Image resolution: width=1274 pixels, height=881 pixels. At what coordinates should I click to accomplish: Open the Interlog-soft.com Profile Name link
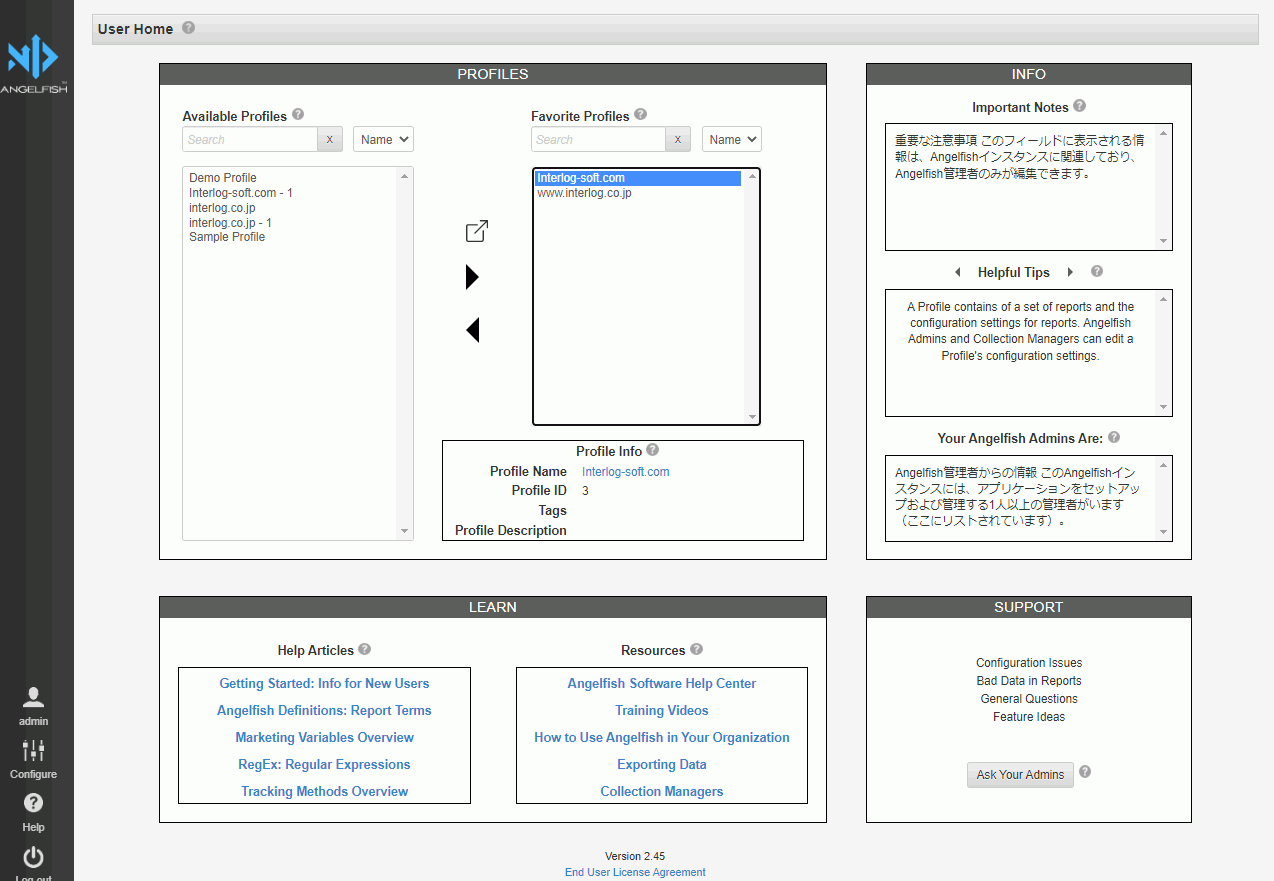tap(626, 471)
